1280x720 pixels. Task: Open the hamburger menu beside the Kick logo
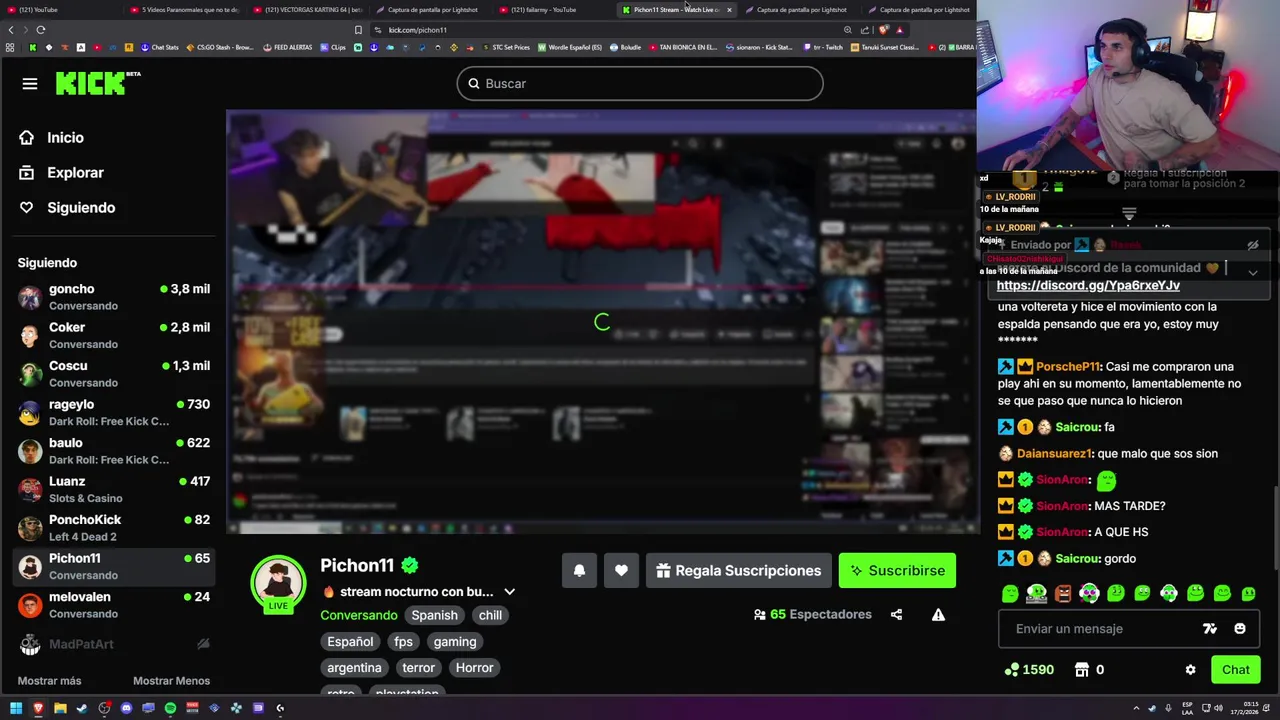[x=29, y=84]
